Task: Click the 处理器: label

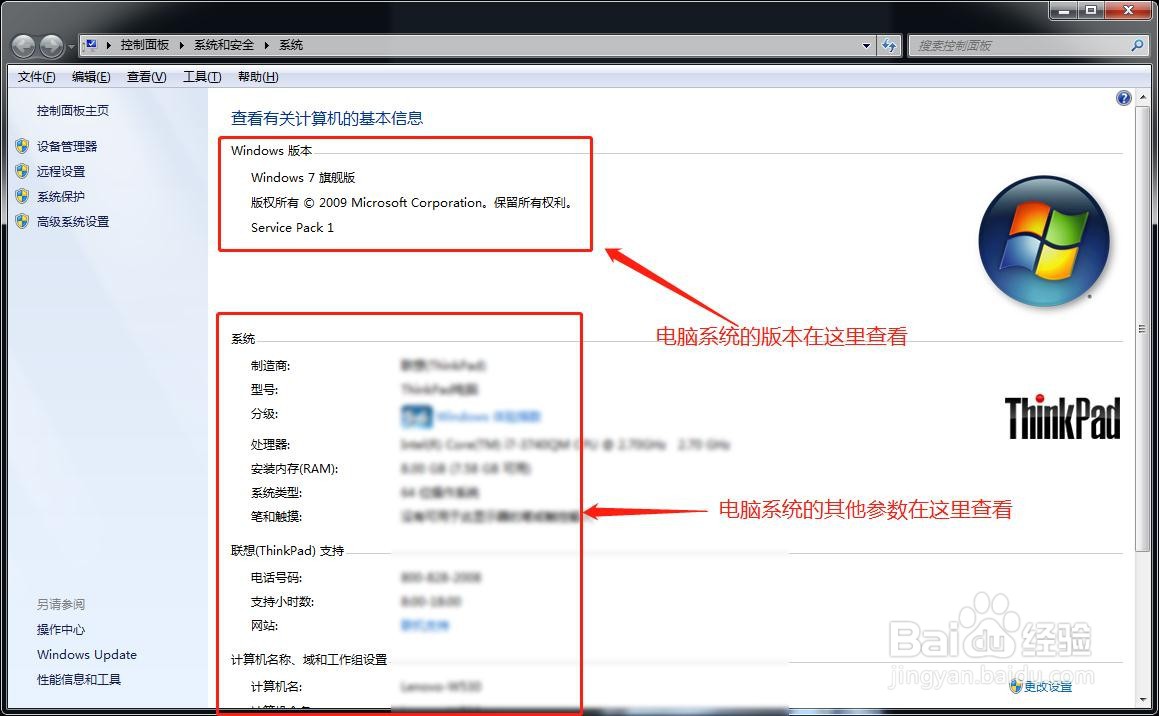Action: pyautogui.click(x=270, y=445)
